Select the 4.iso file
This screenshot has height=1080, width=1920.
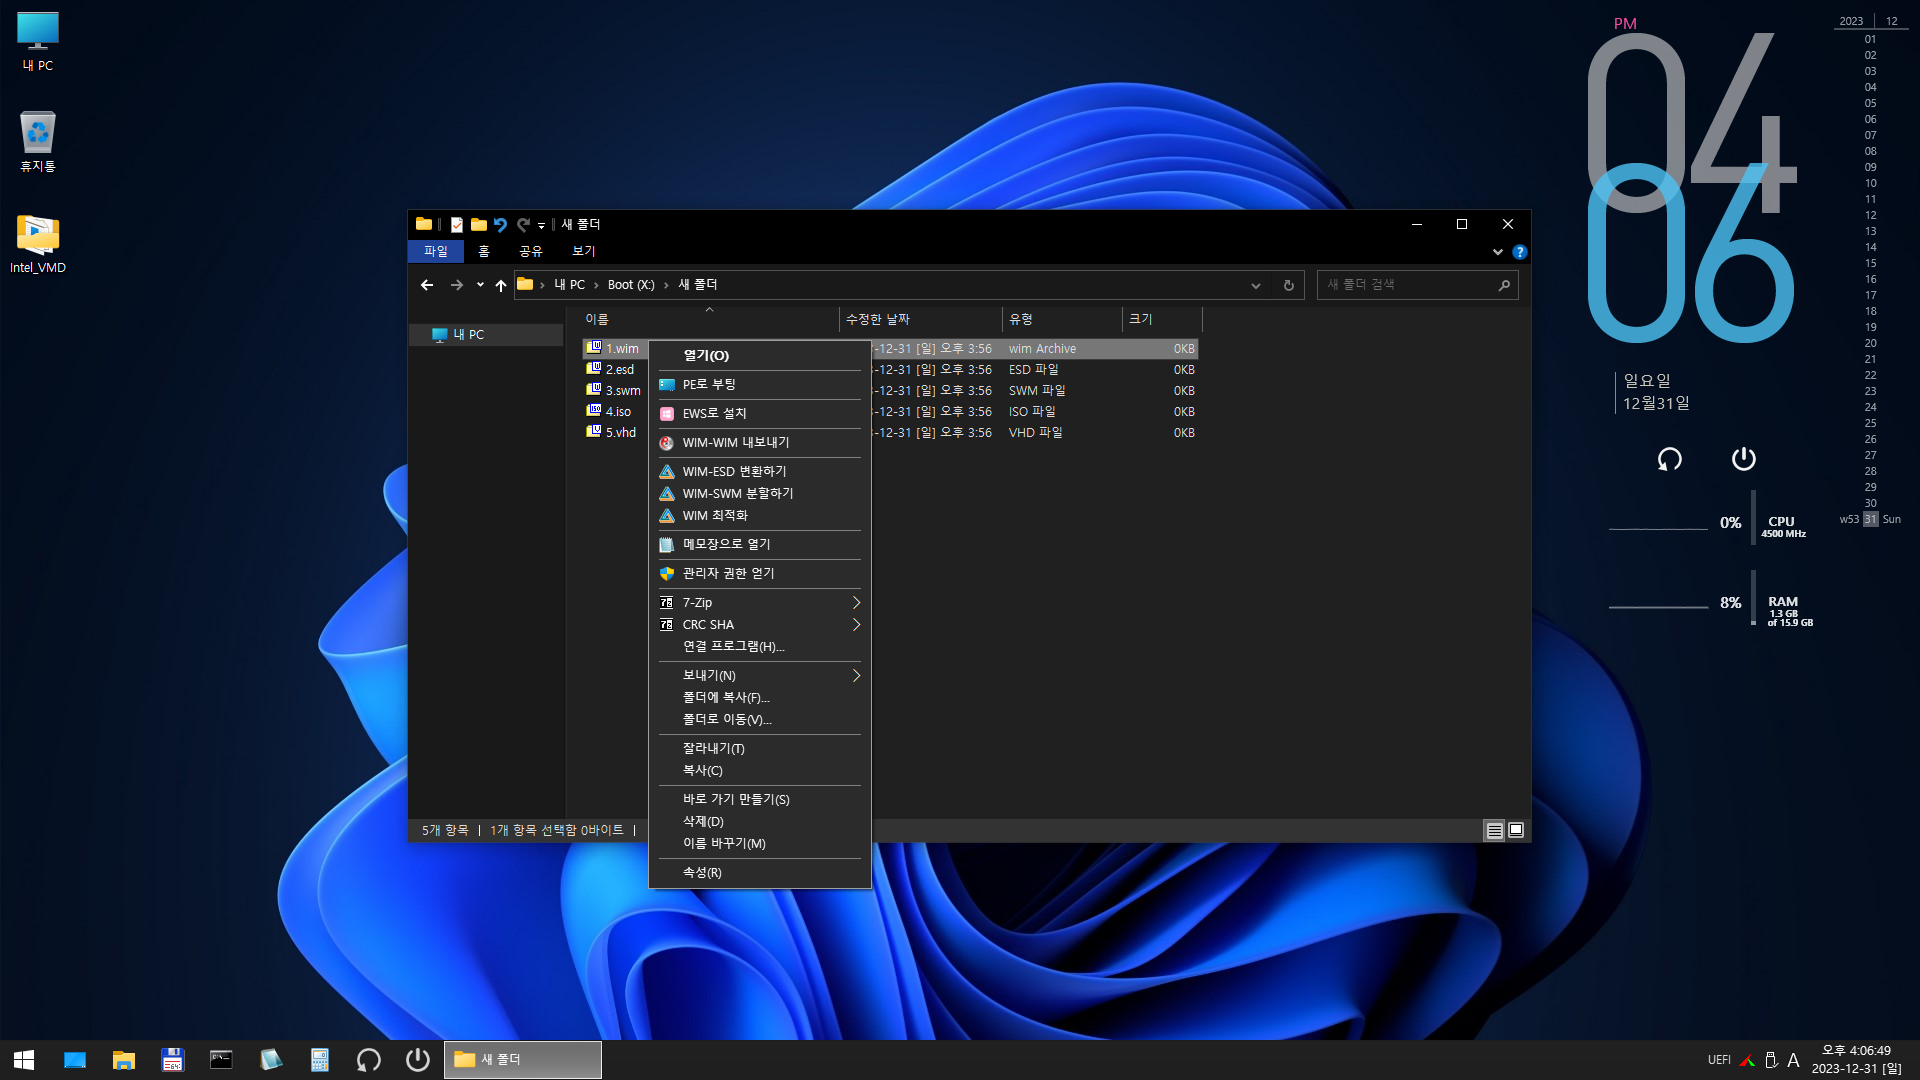pyautogui.click(x=618, y=412)
